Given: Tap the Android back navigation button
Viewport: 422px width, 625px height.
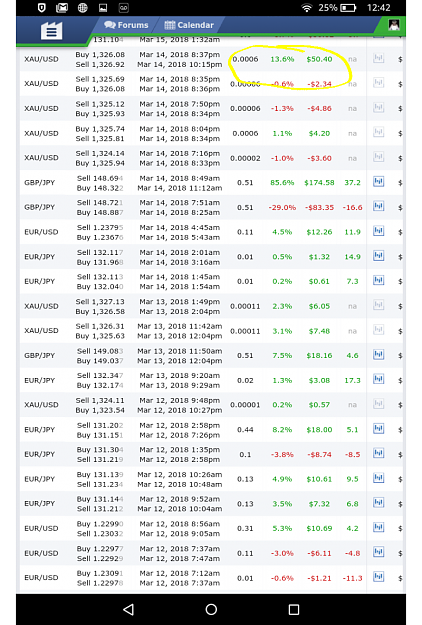Looking at the screenshot, I should [x=128, y=609].
